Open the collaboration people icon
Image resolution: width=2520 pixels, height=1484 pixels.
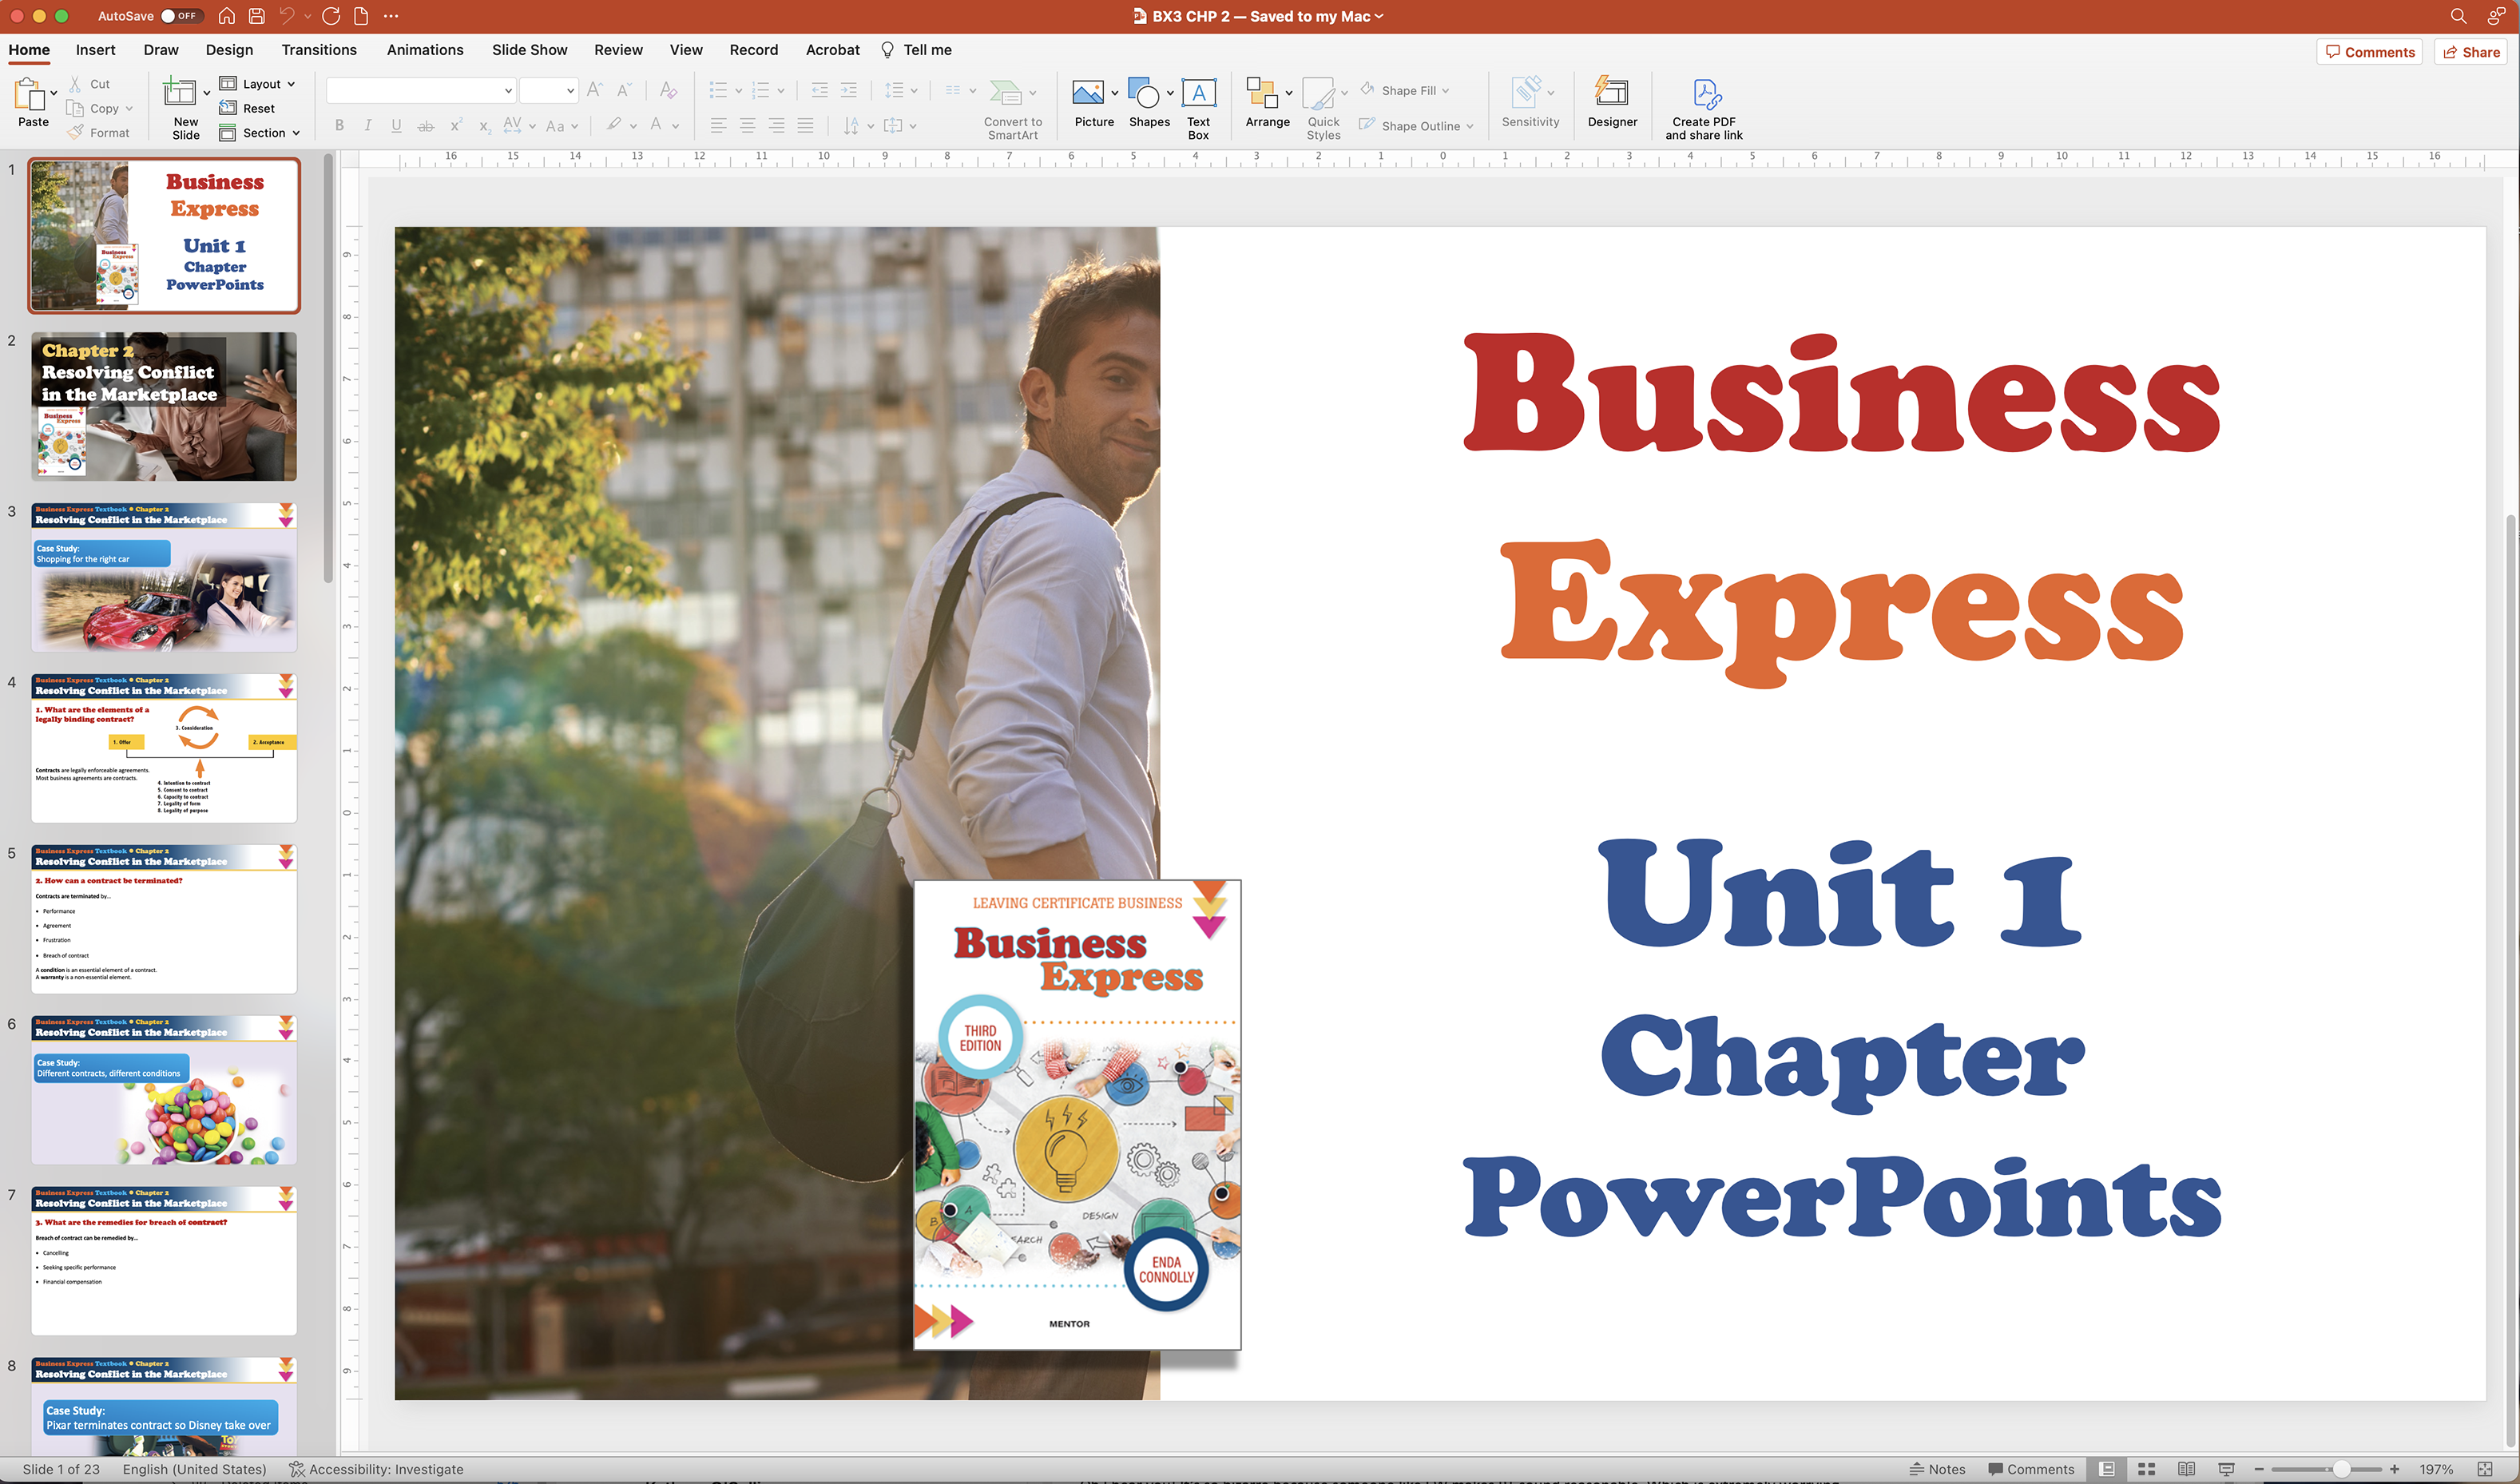(2496, 16)
